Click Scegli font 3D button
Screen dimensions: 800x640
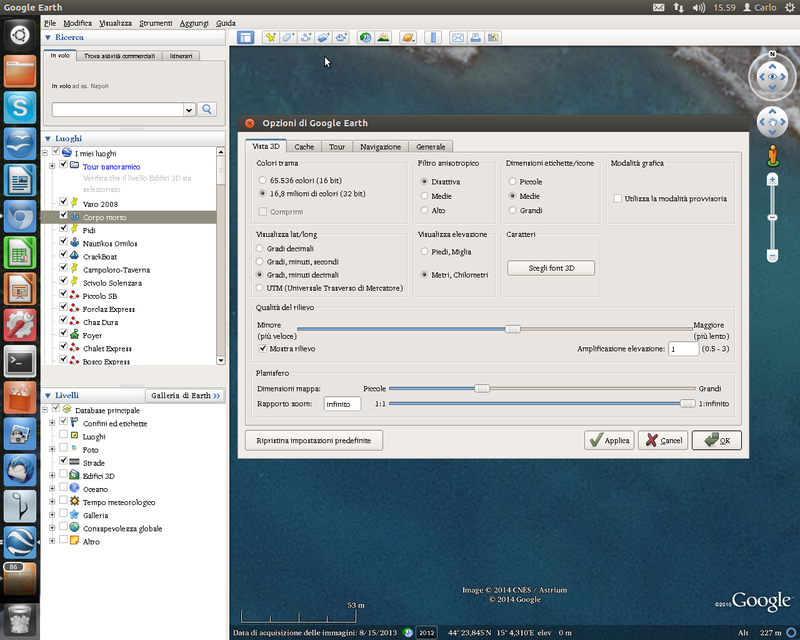pos(551,268)
